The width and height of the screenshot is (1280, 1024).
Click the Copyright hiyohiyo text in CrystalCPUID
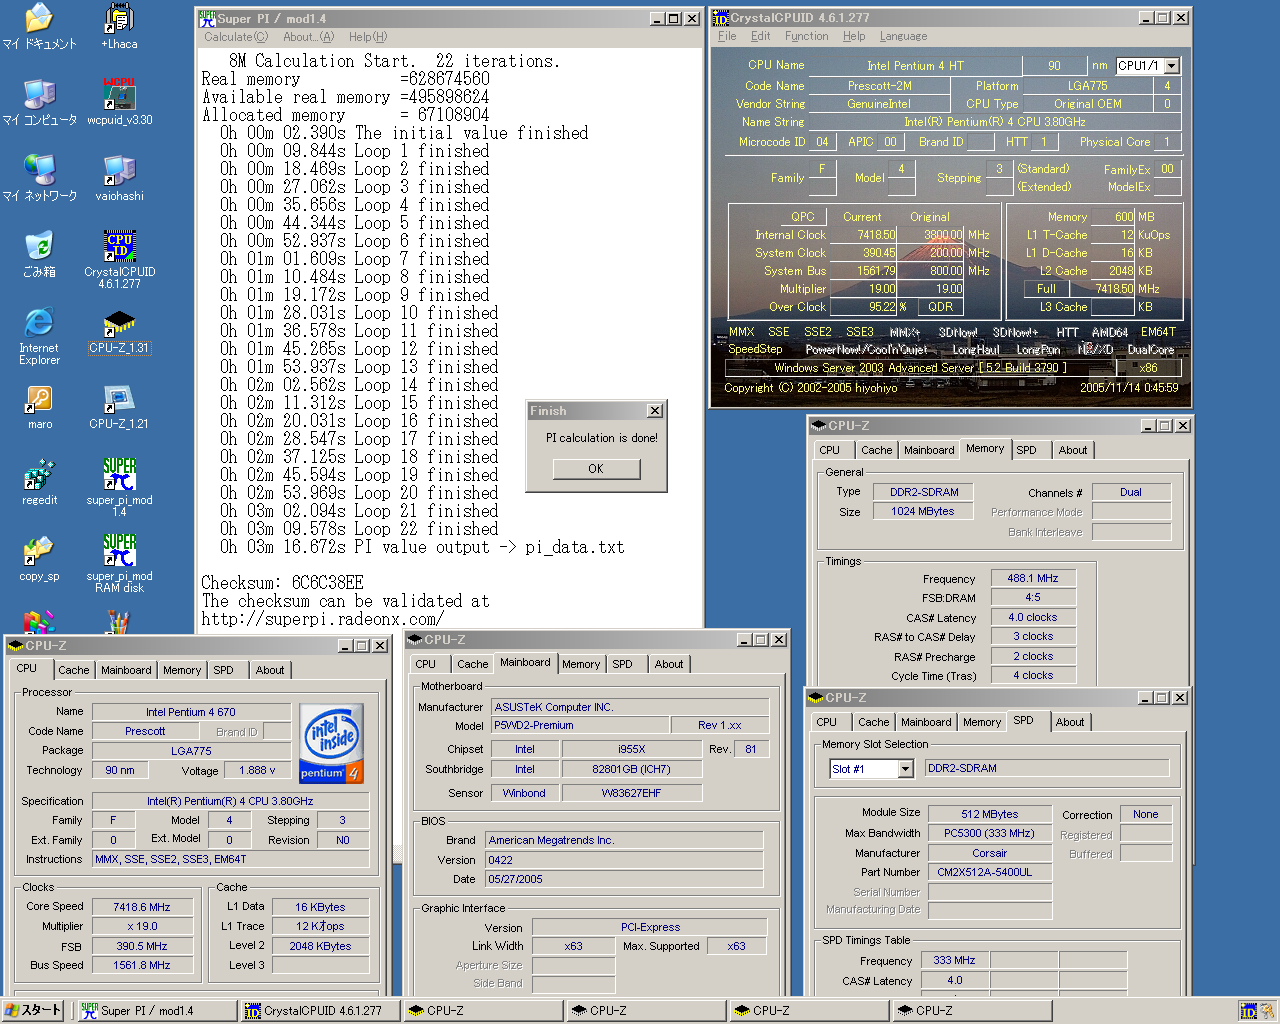(x=811, y=388)
